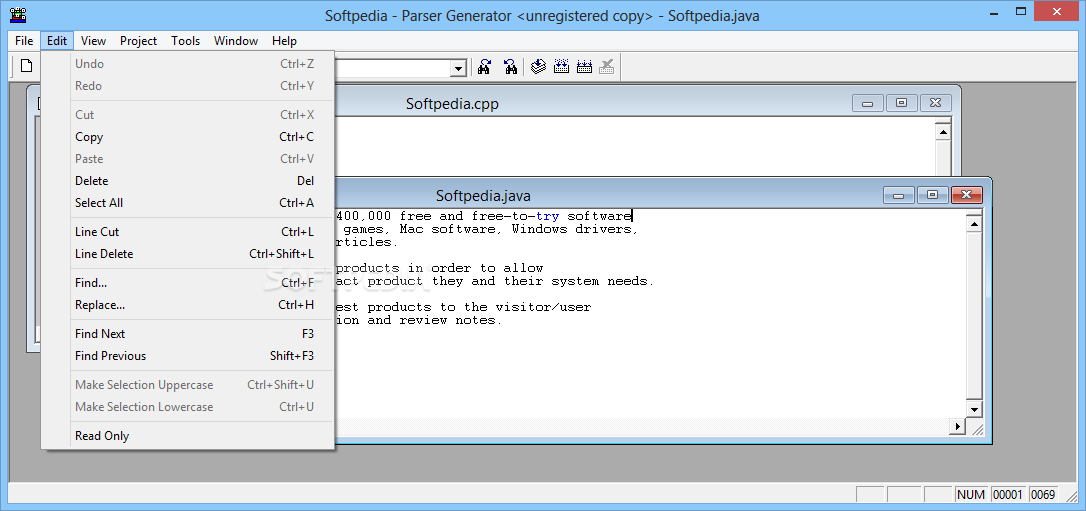Minimize the Softpedia.cpp child window

[867, 103]
